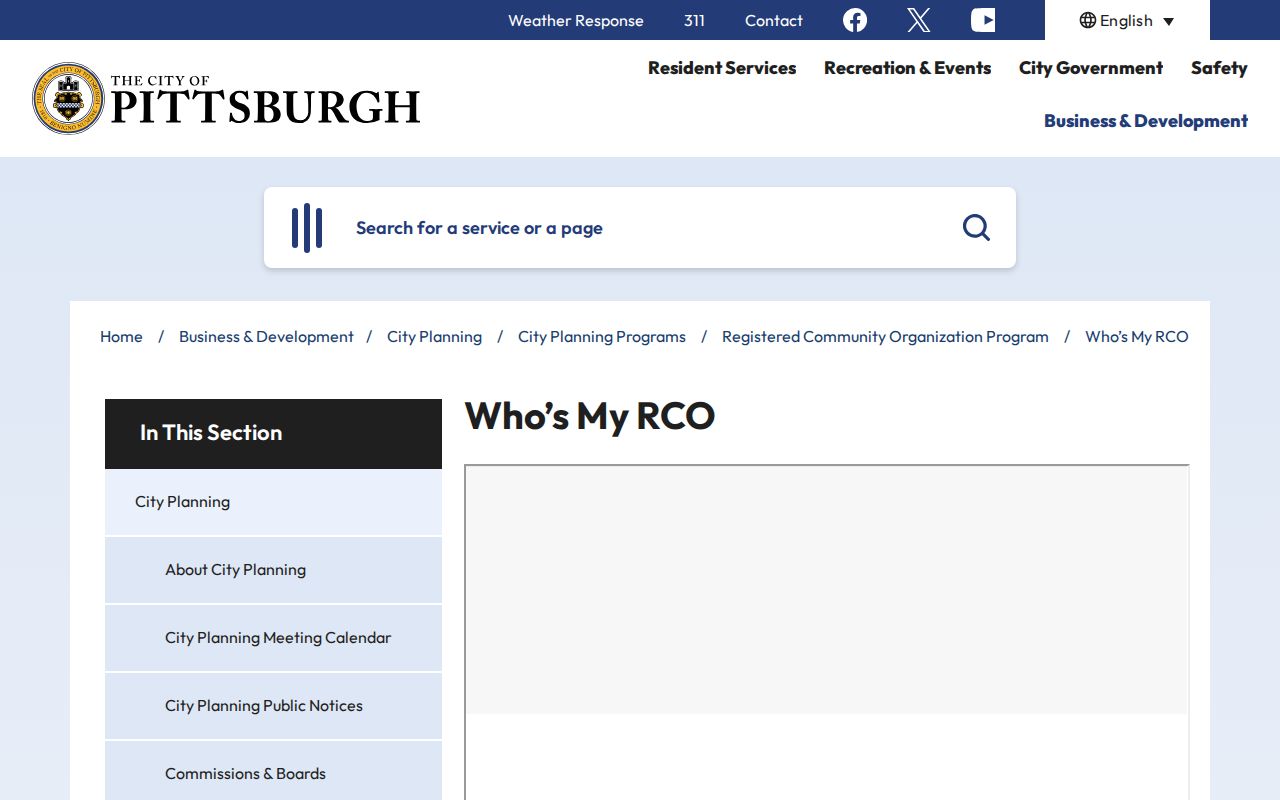Click the Weather Response link
Screen dimensions: 1280x800
pyautogui.click(x=576, y=20)
